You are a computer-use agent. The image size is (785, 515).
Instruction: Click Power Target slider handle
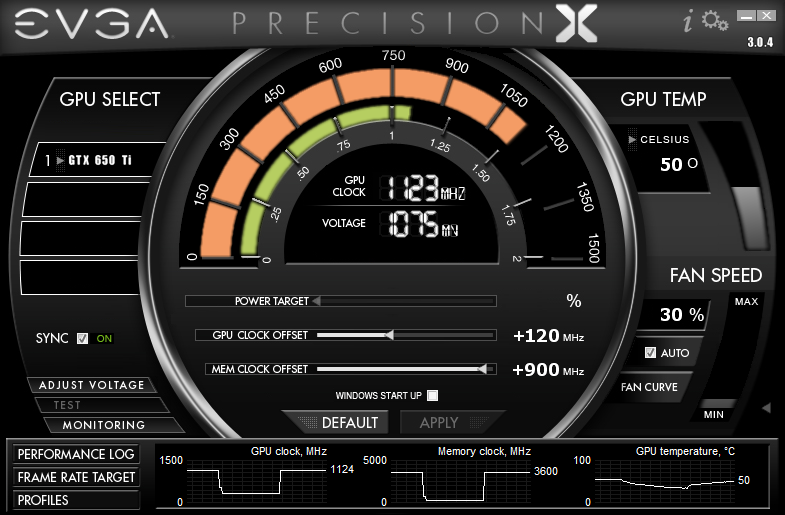316,301
